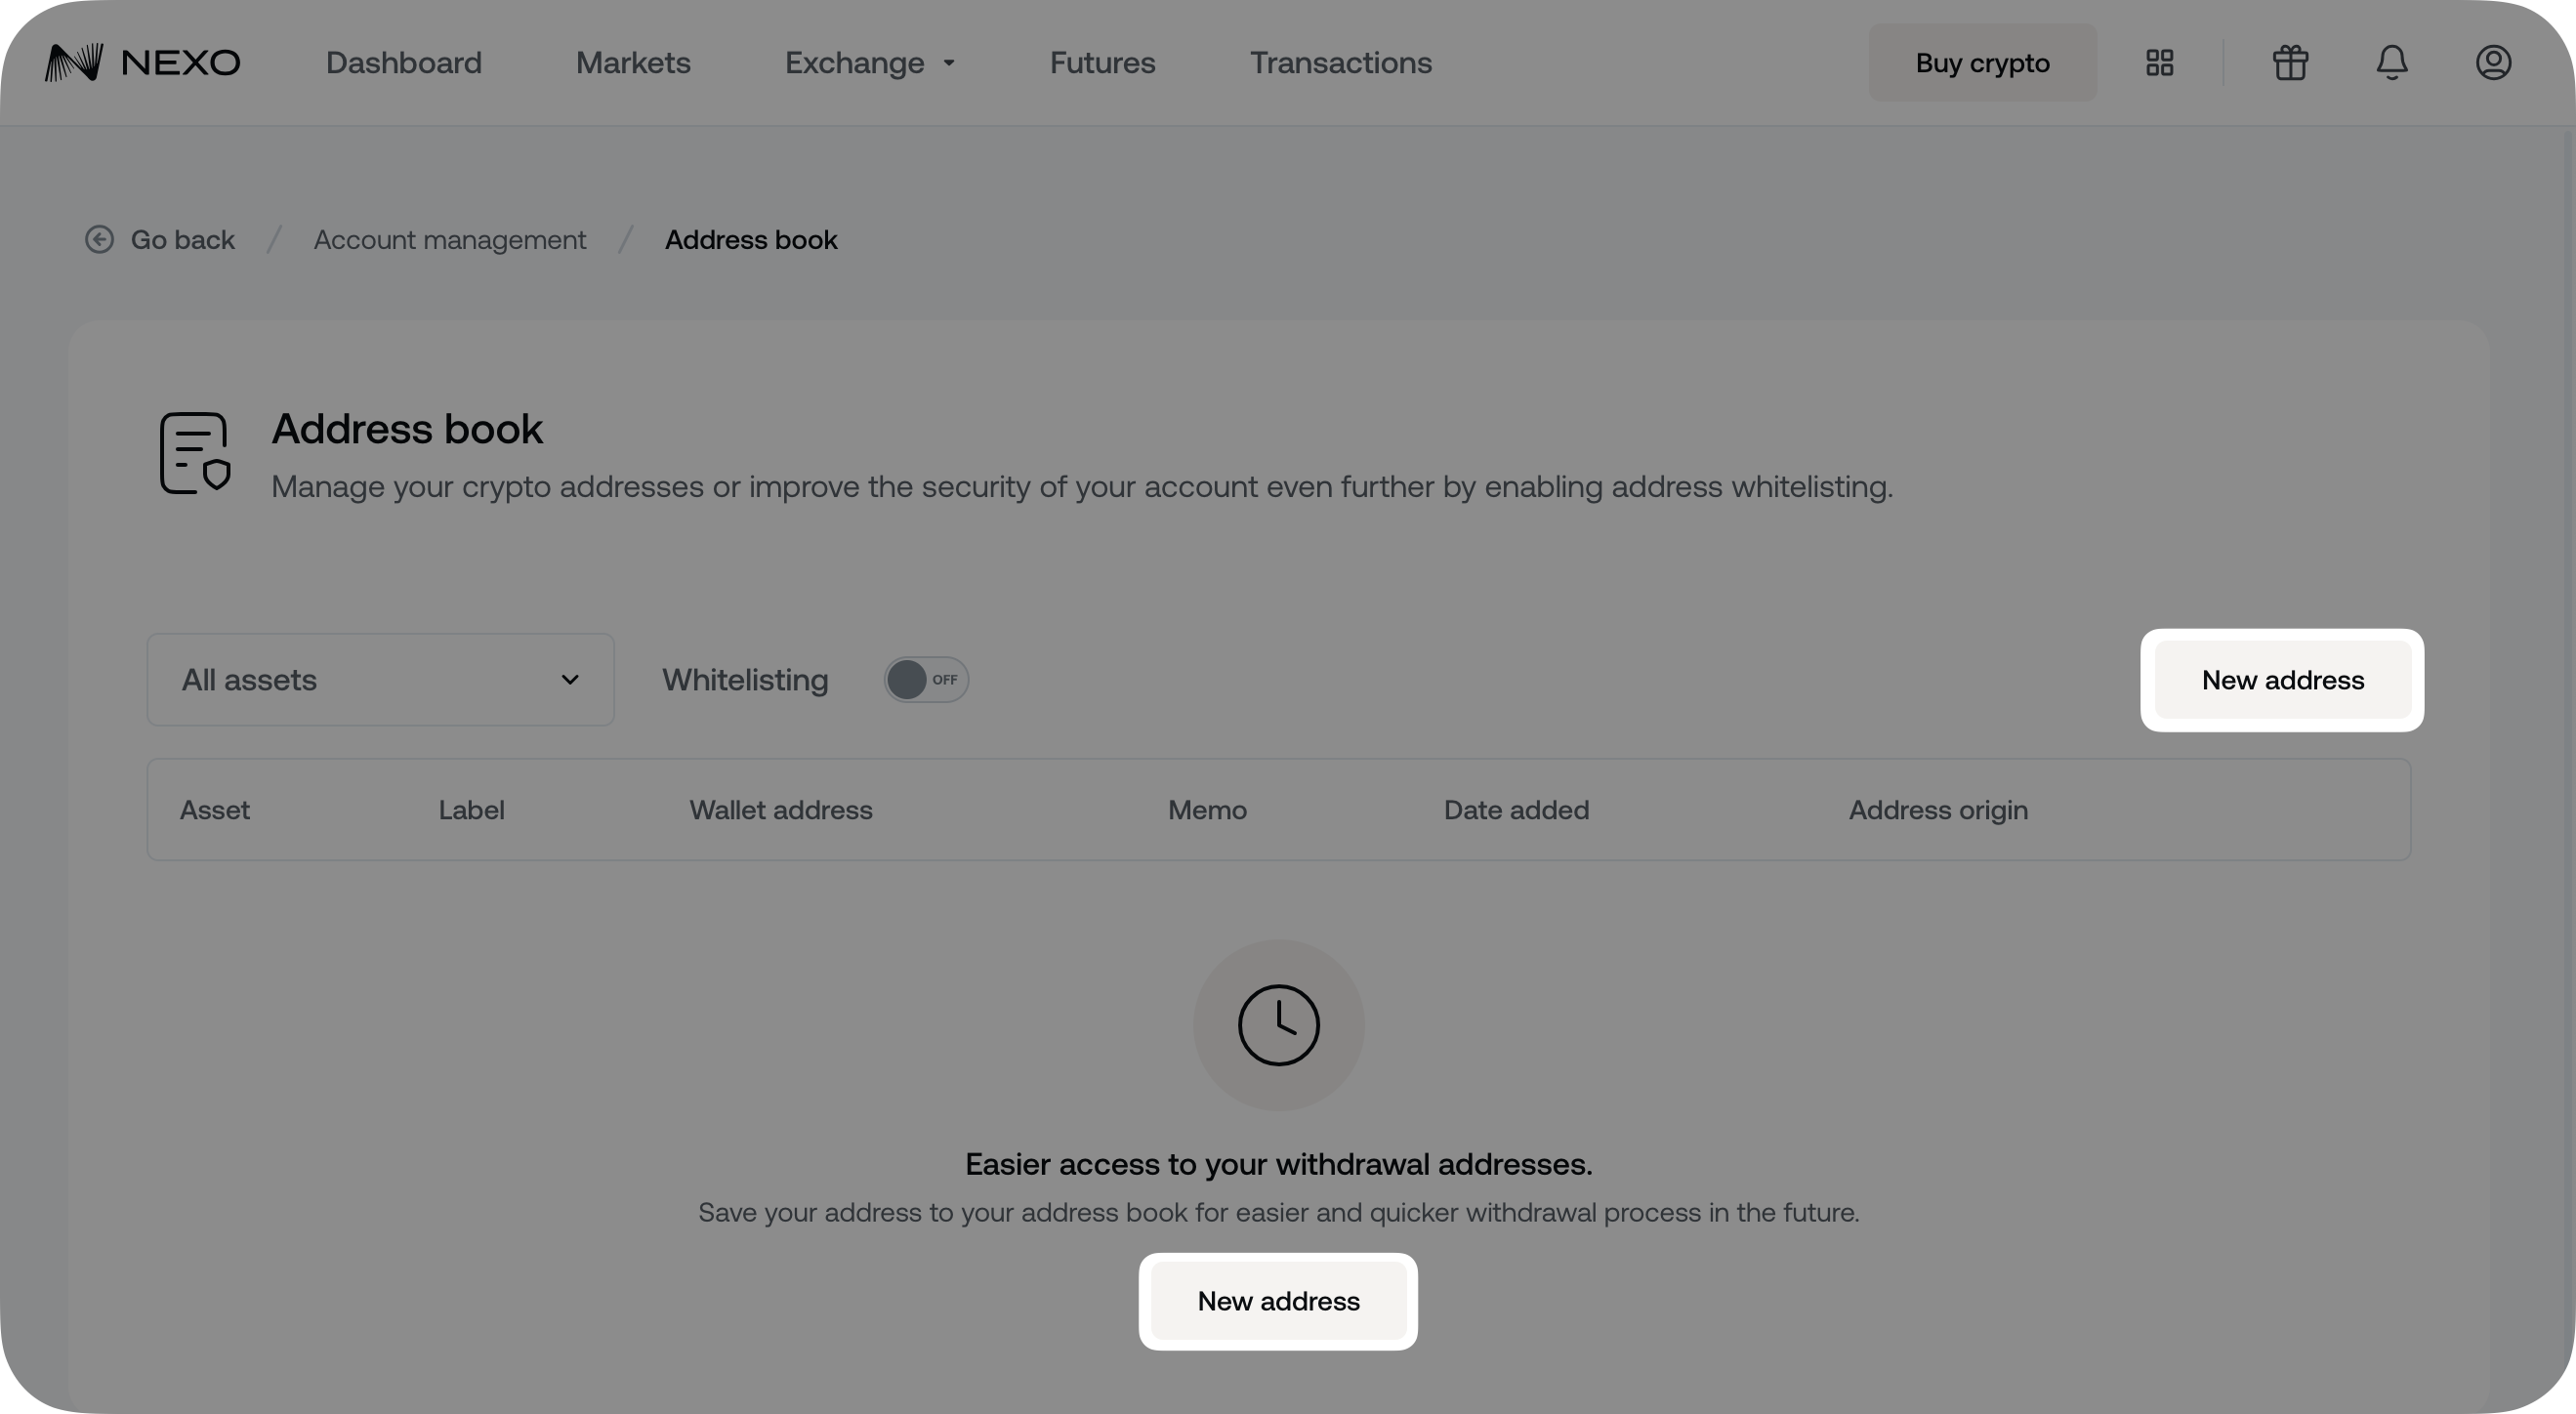Screen dimensions: 2576x1414
Task: Click the clock icon in empty state
Action: point(1278,1025)
